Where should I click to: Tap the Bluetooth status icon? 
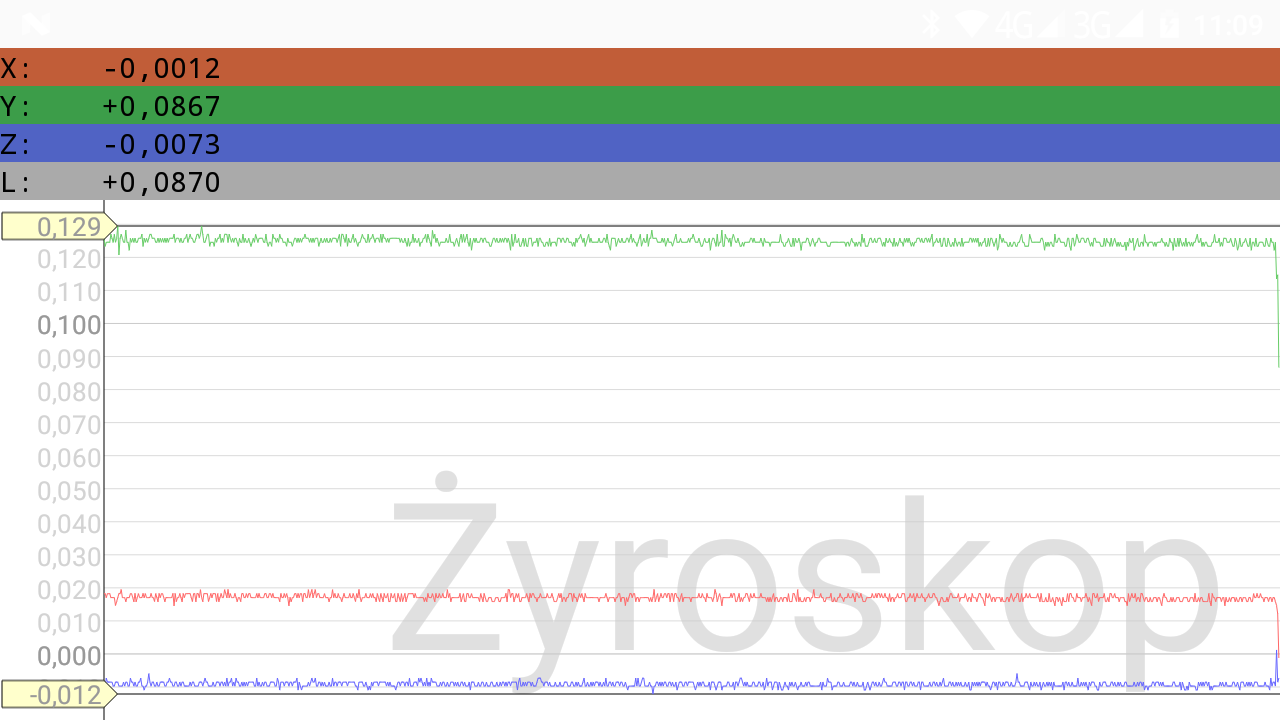click(931, 24)
